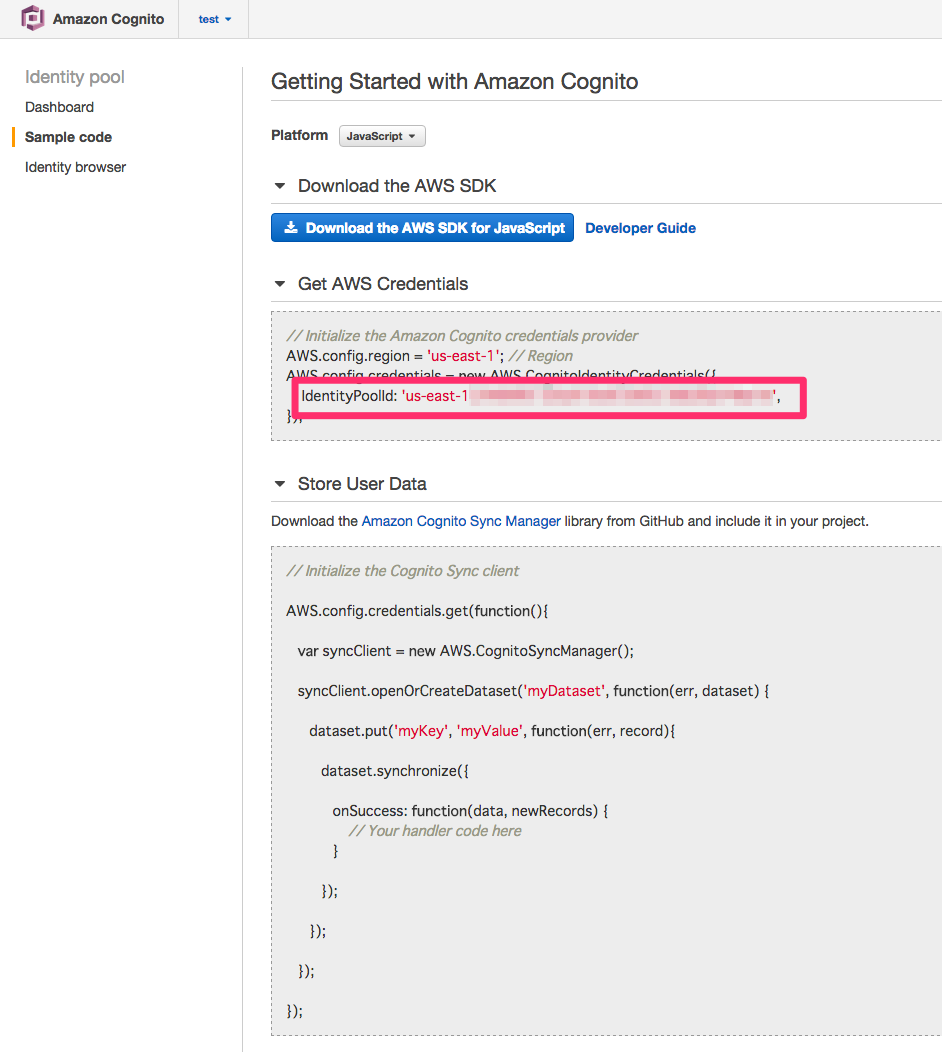Image resolution: width=942 pixels, height=1052 pixels.
Task: Click the '// Initialize the Amazon Cognito credentials provider' comment
Action: coord(462,336)
